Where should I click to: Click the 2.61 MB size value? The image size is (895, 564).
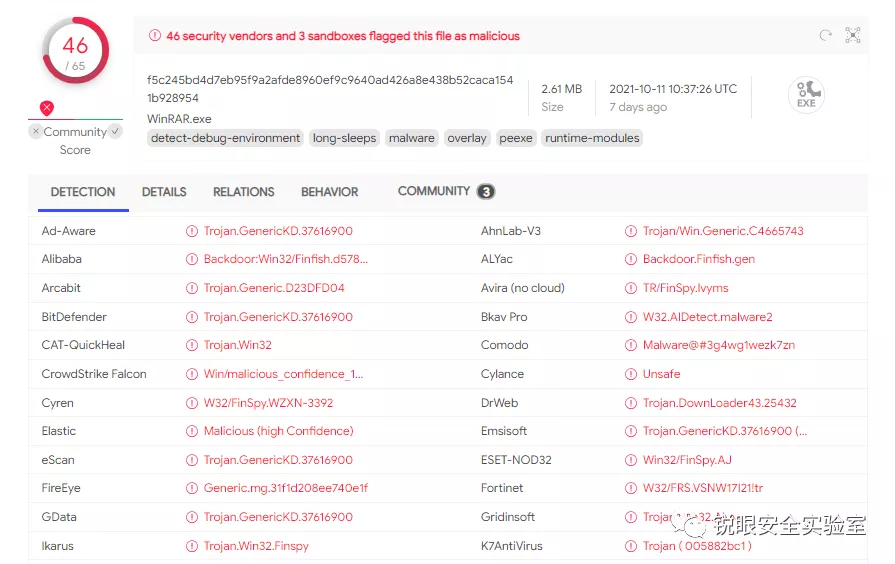coord(562,89)
